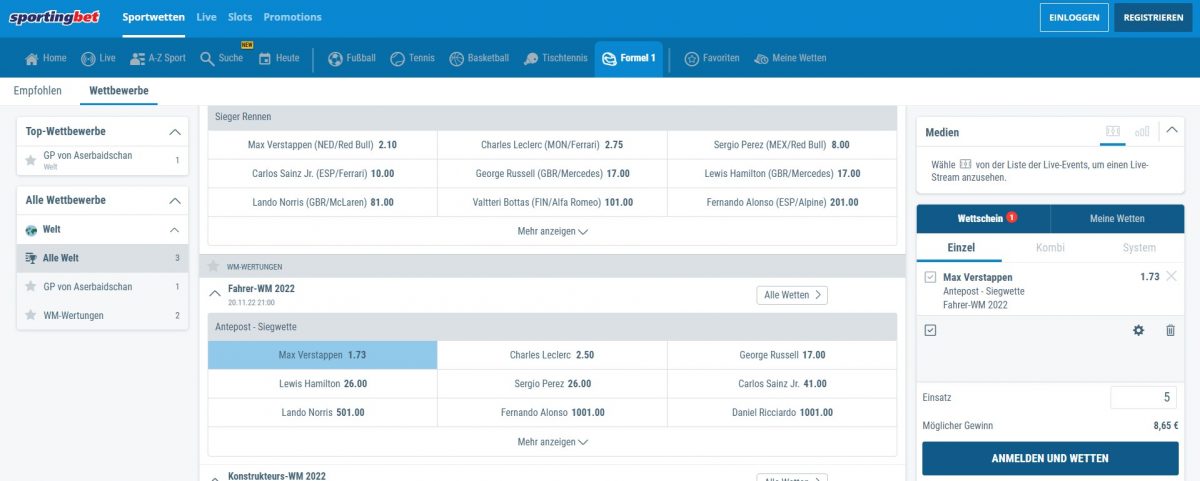
Task: Open the Home icon in sports nav
Action: (x=32, y=58)
